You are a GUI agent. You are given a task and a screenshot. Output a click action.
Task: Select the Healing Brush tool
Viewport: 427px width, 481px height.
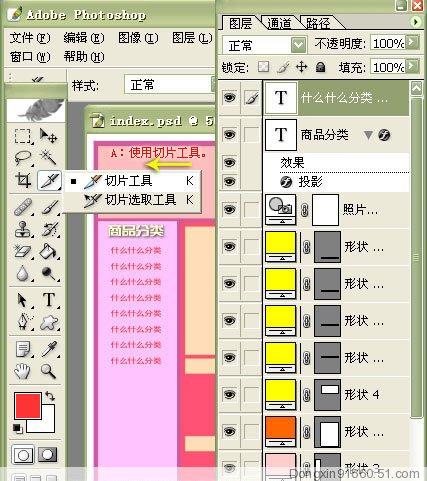click(23, 207)
